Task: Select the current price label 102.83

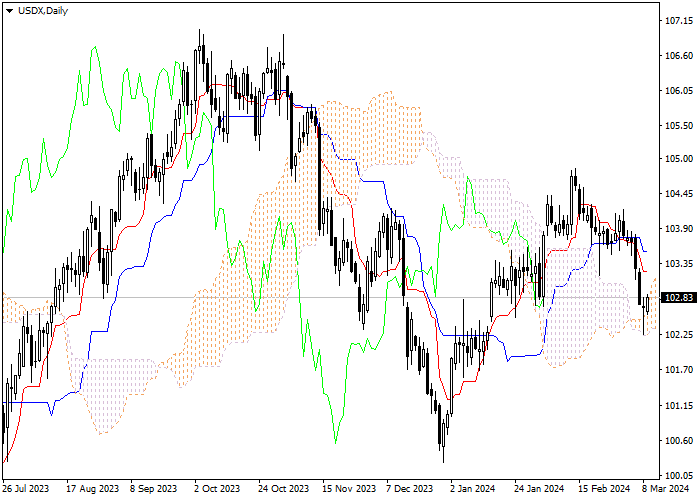Action: 679,298
